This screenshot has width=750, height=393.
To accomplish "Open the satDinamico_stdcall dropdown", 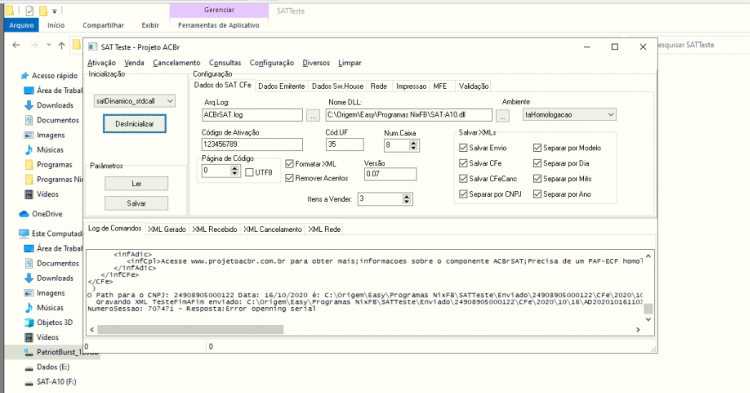I will [x=135, y=101].
